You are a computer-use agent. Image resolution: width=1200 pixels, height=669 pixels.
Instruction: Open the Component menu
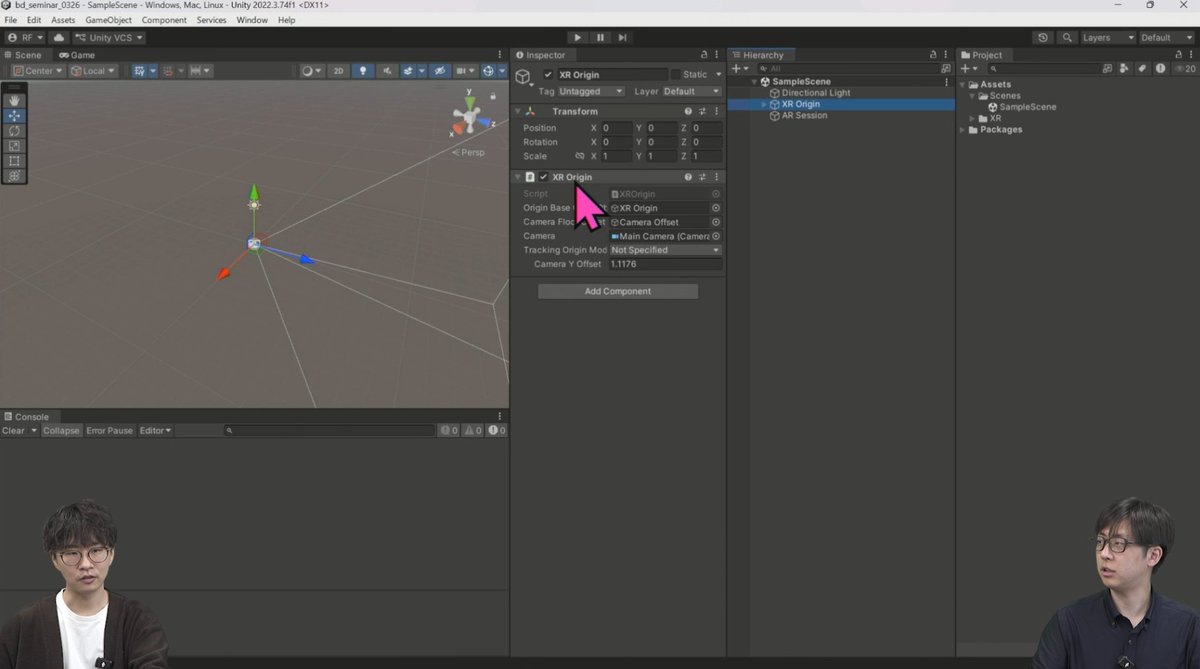point(164,20)
